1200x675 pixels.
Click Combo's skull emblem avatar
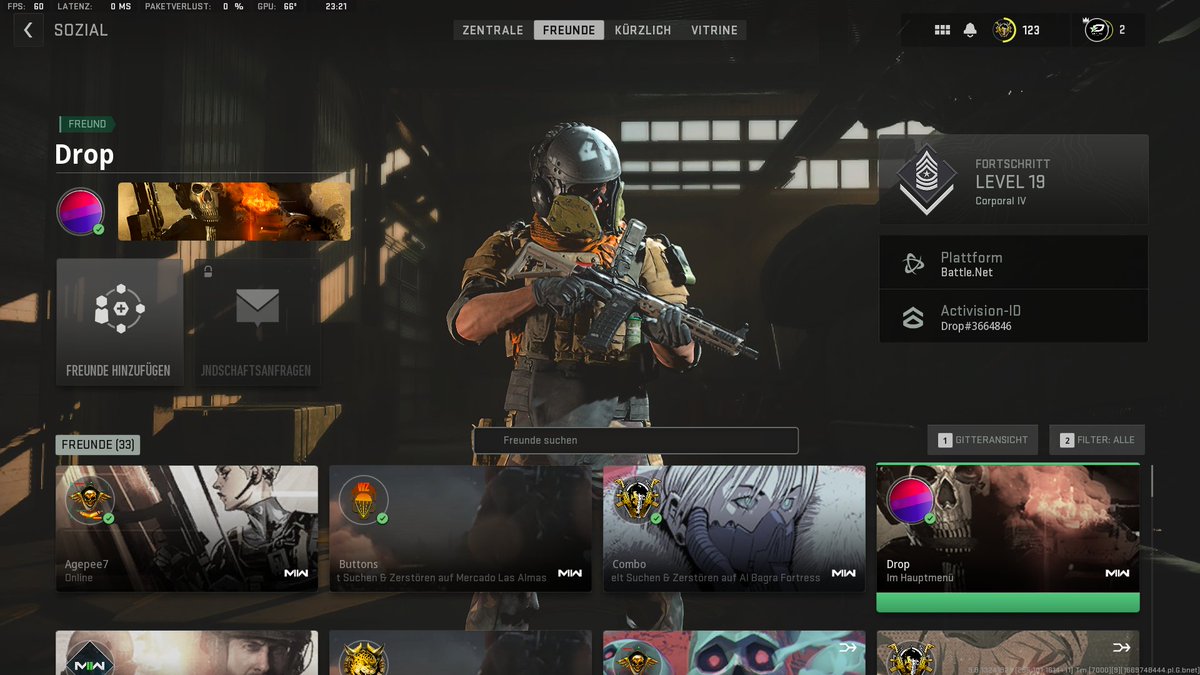[x=637, y=499]
